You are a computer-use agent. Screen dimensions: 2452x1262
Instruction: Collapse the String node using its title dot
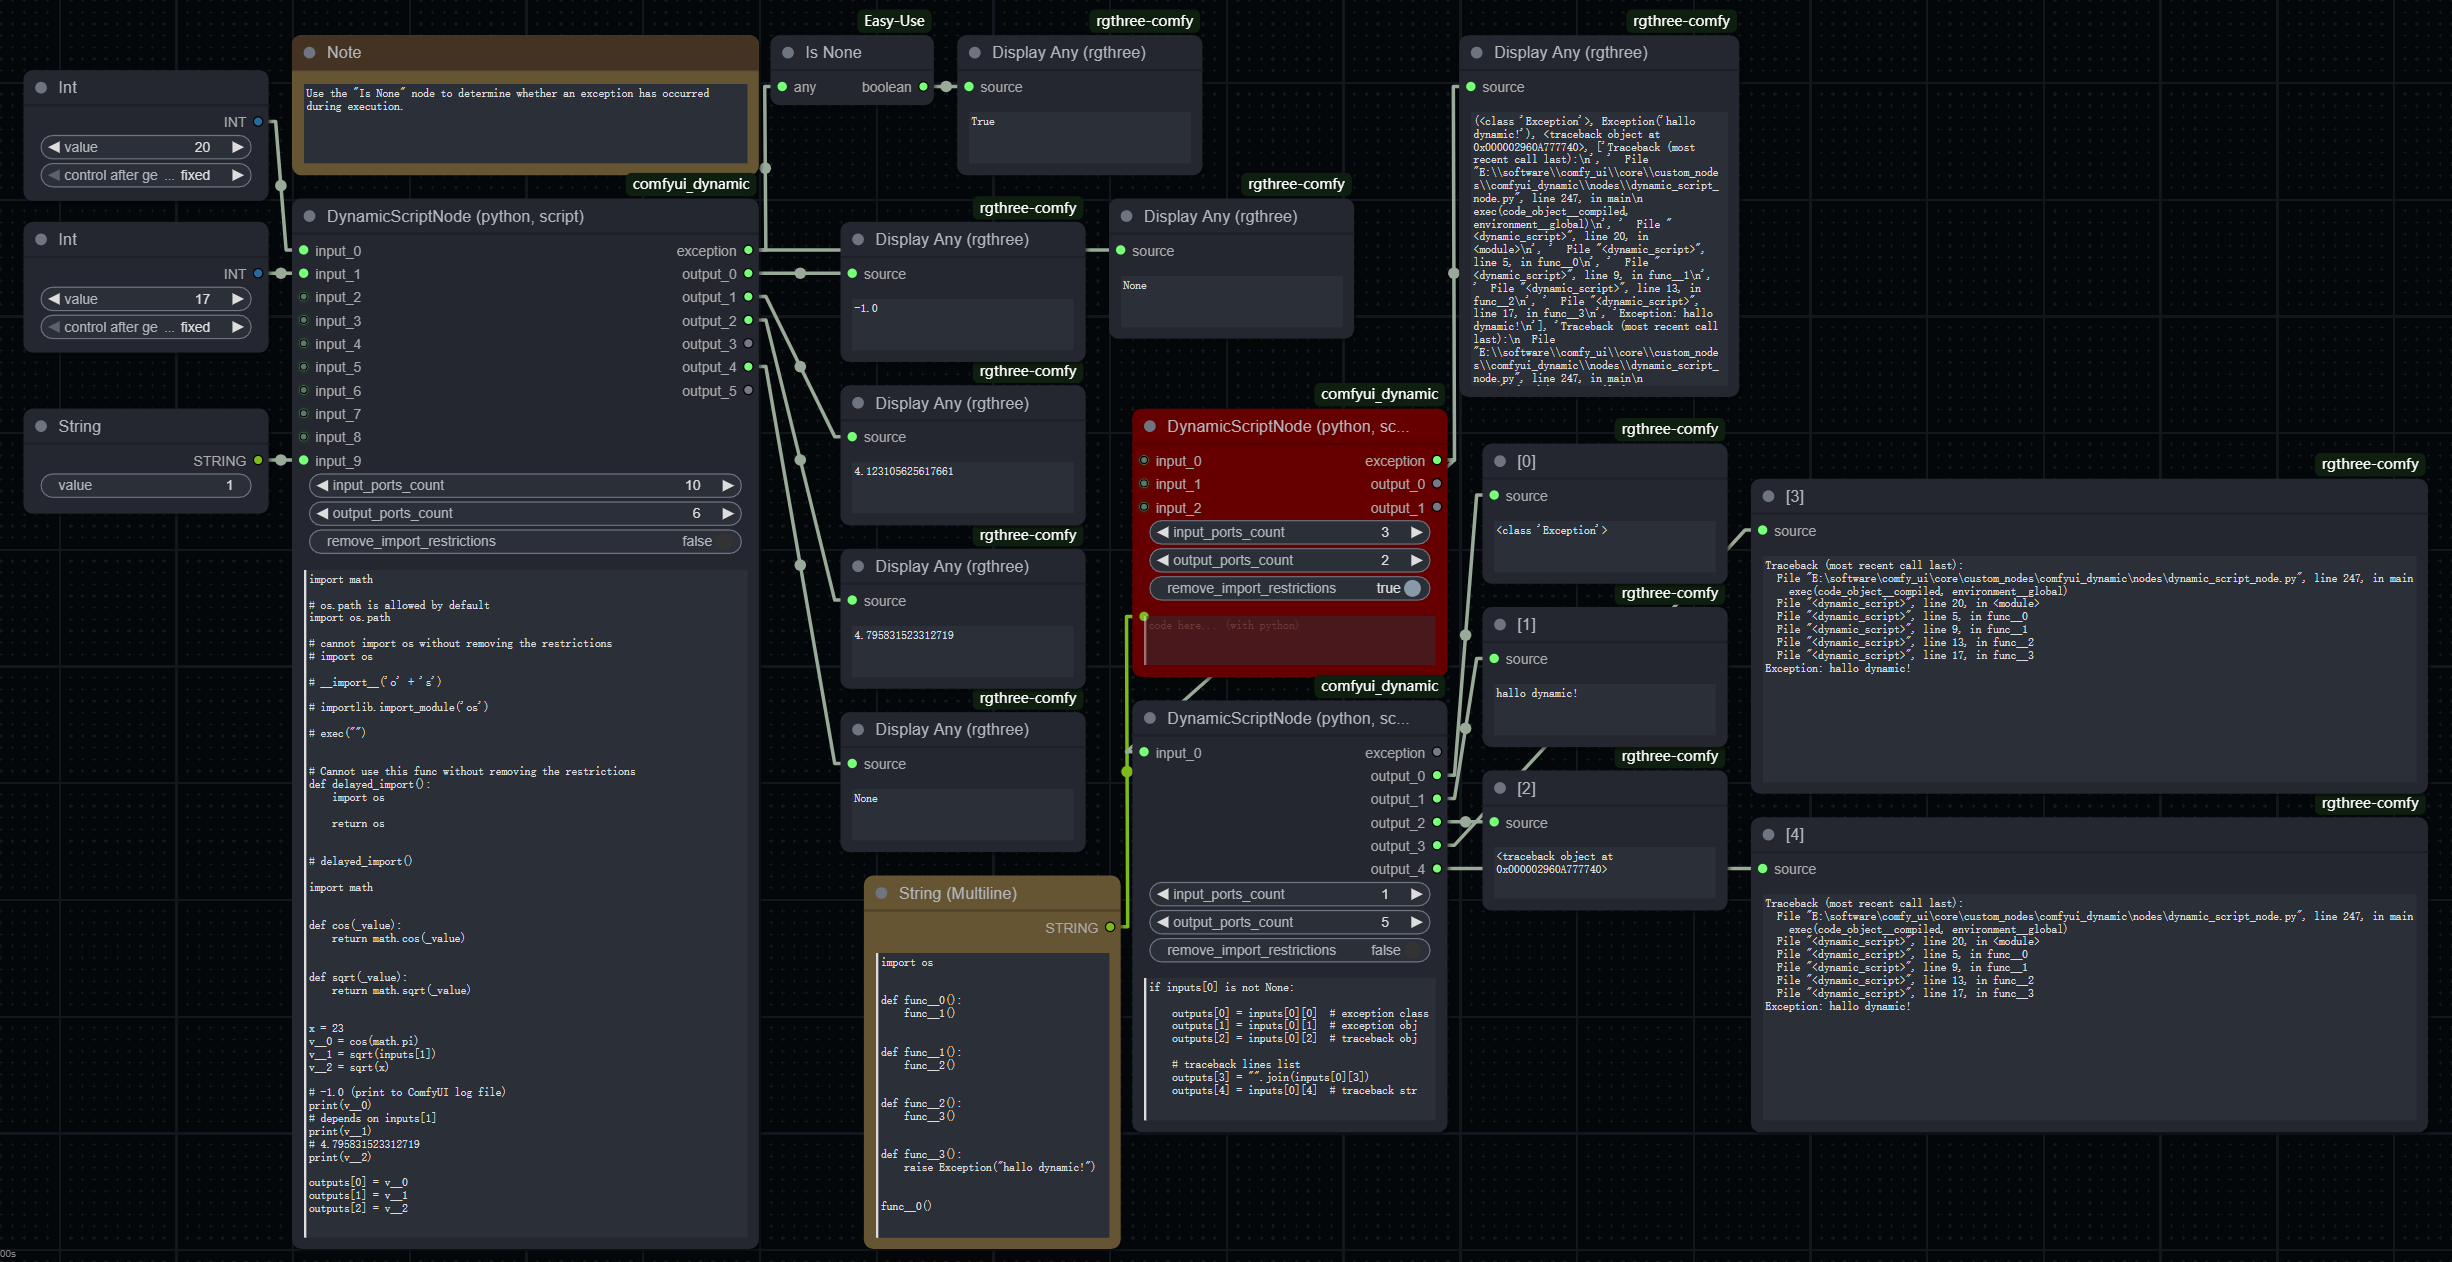41,426
